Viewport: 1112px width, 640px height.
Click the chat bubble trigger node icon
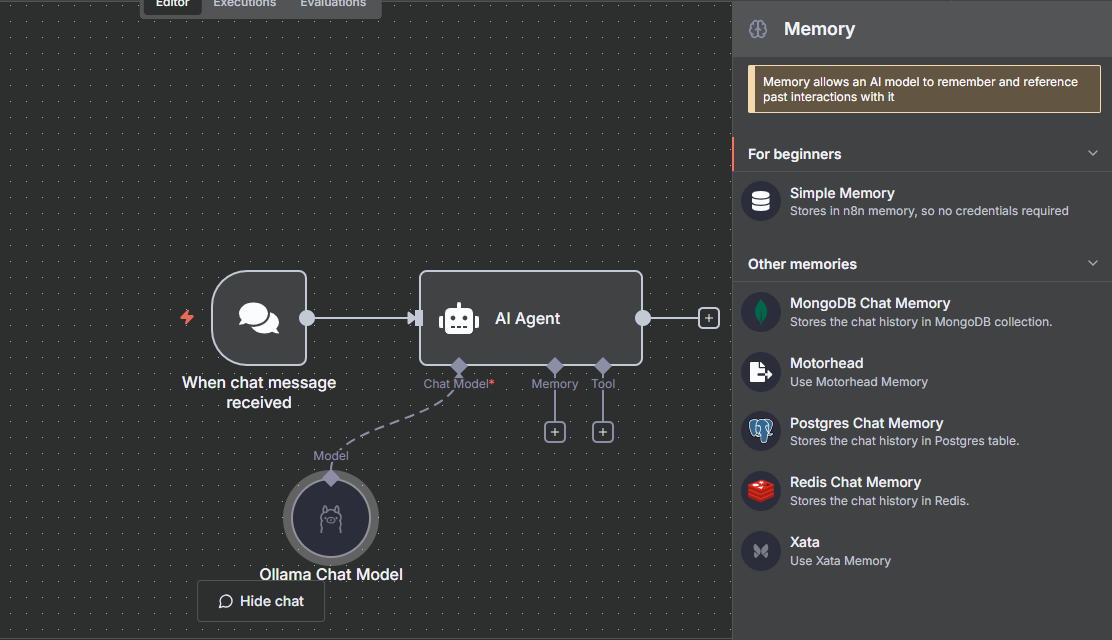(x=259, y=317)
